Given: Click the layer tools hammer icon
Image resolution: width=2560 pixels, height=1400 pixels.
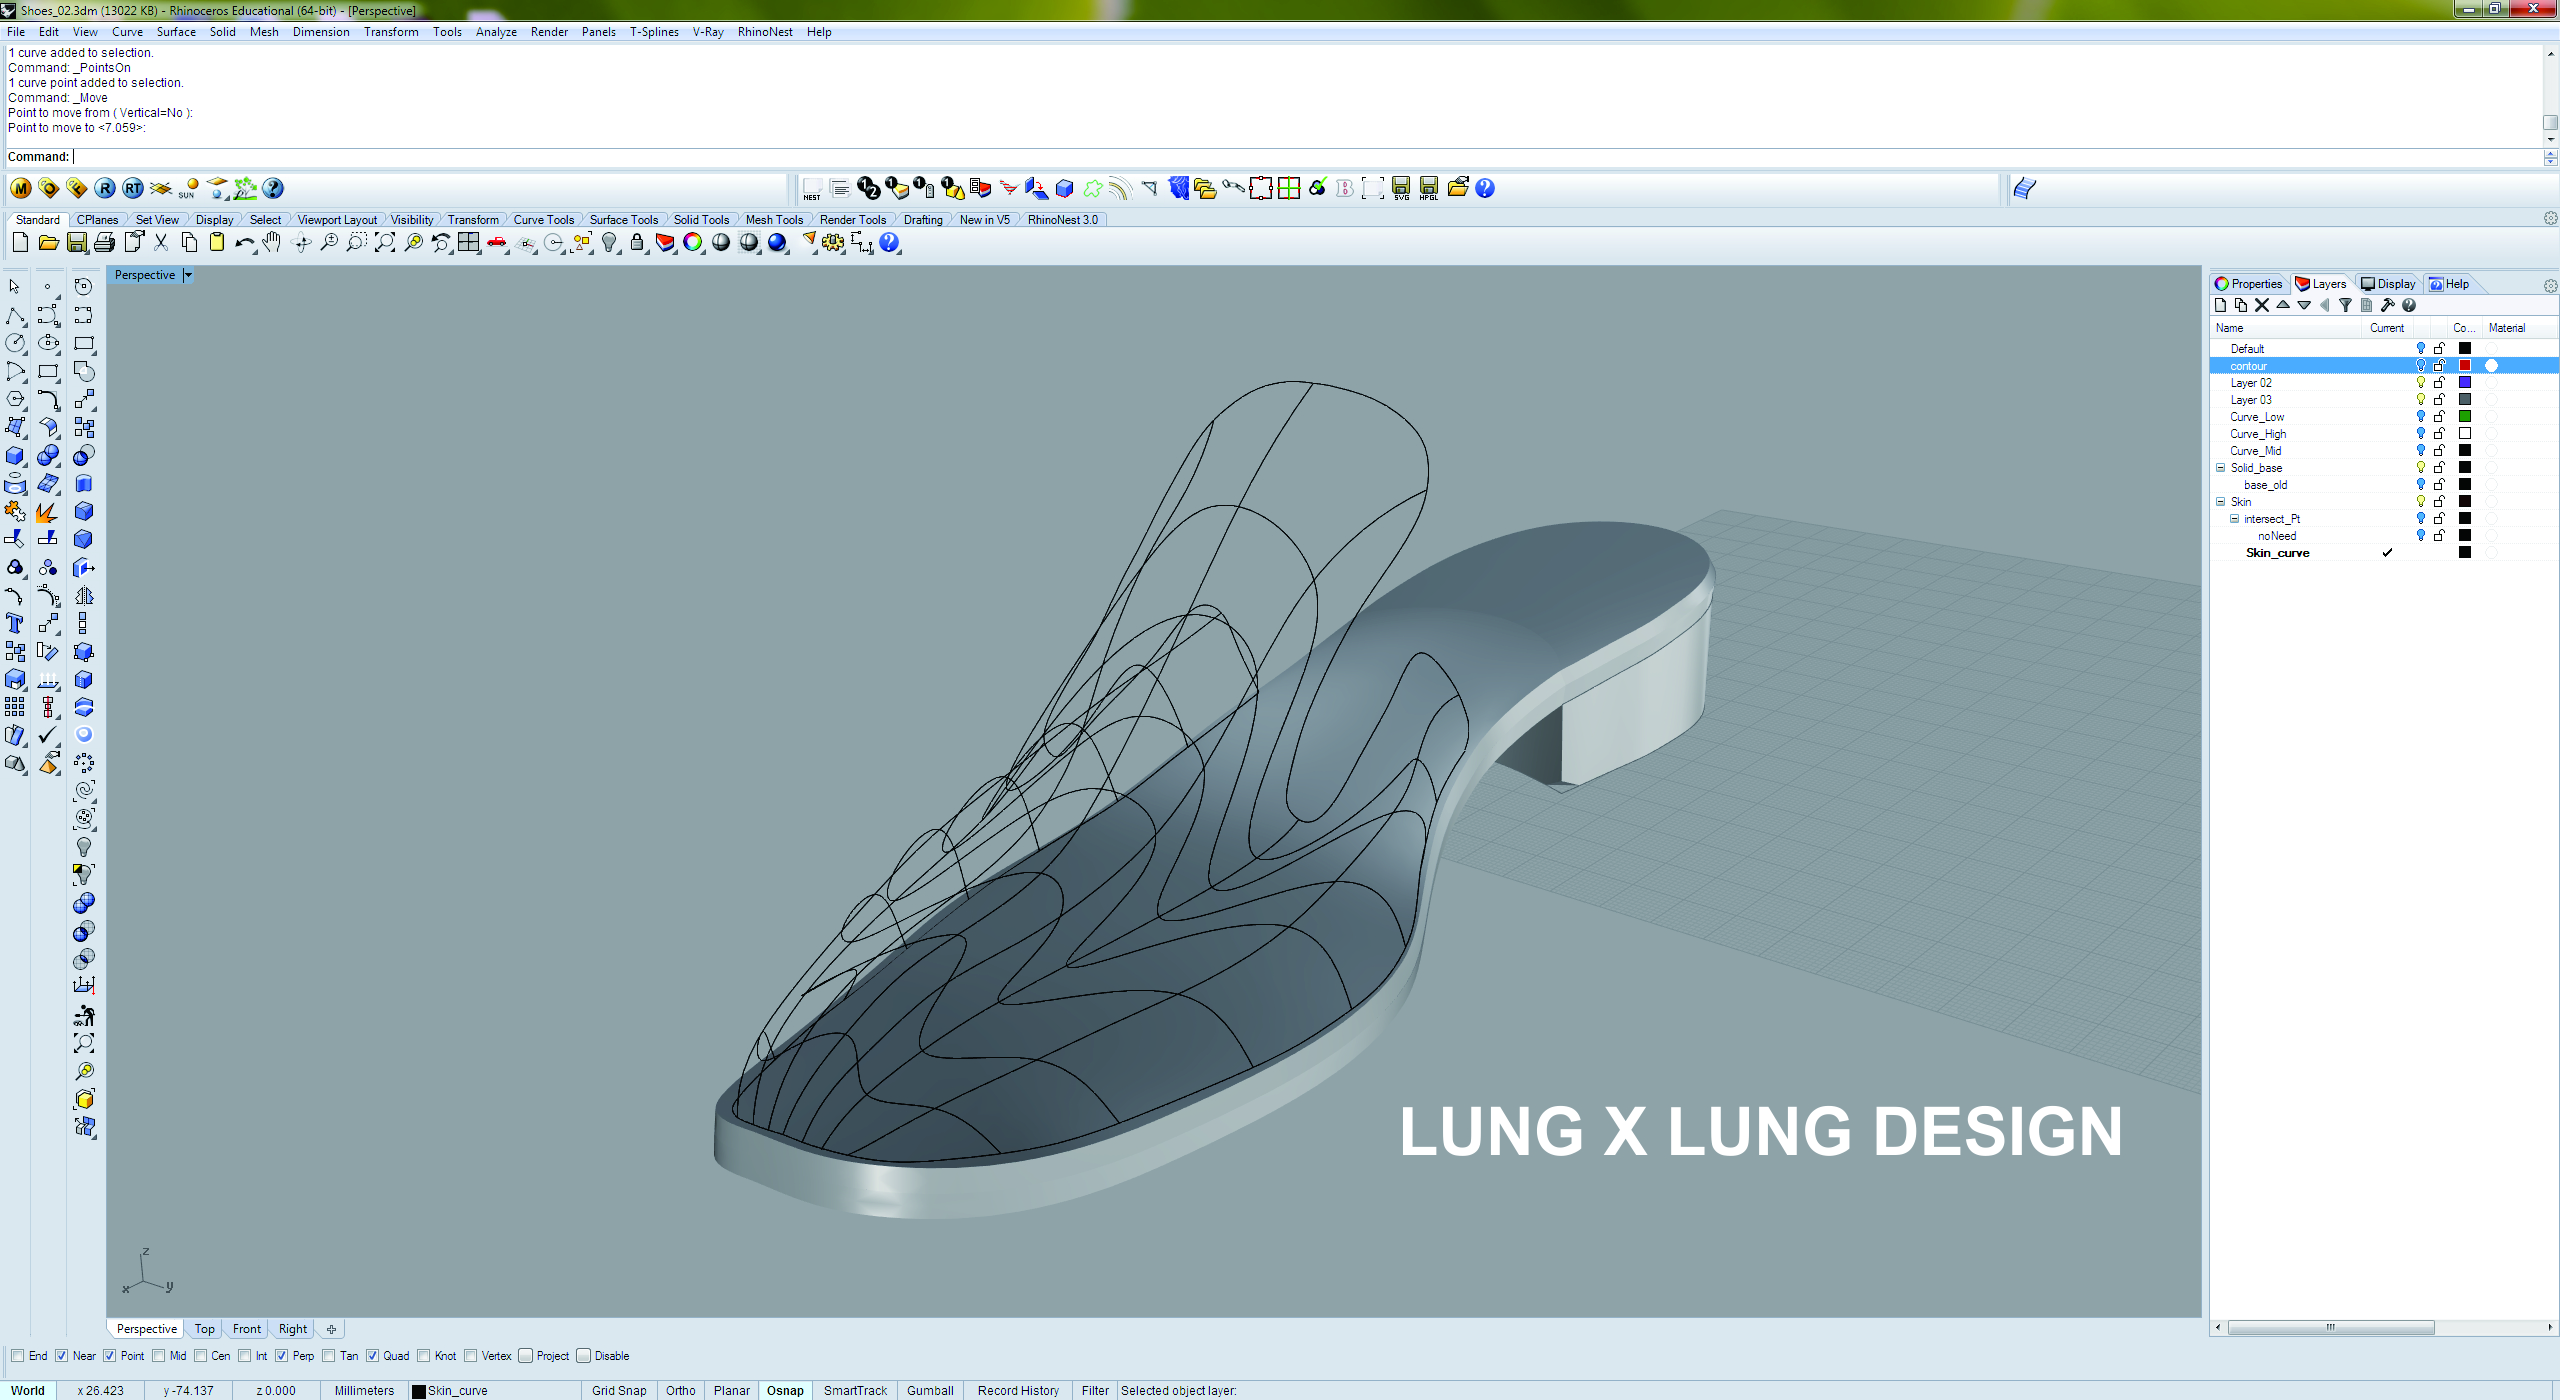Looking at the screenshot, I should pos(2388,306).
